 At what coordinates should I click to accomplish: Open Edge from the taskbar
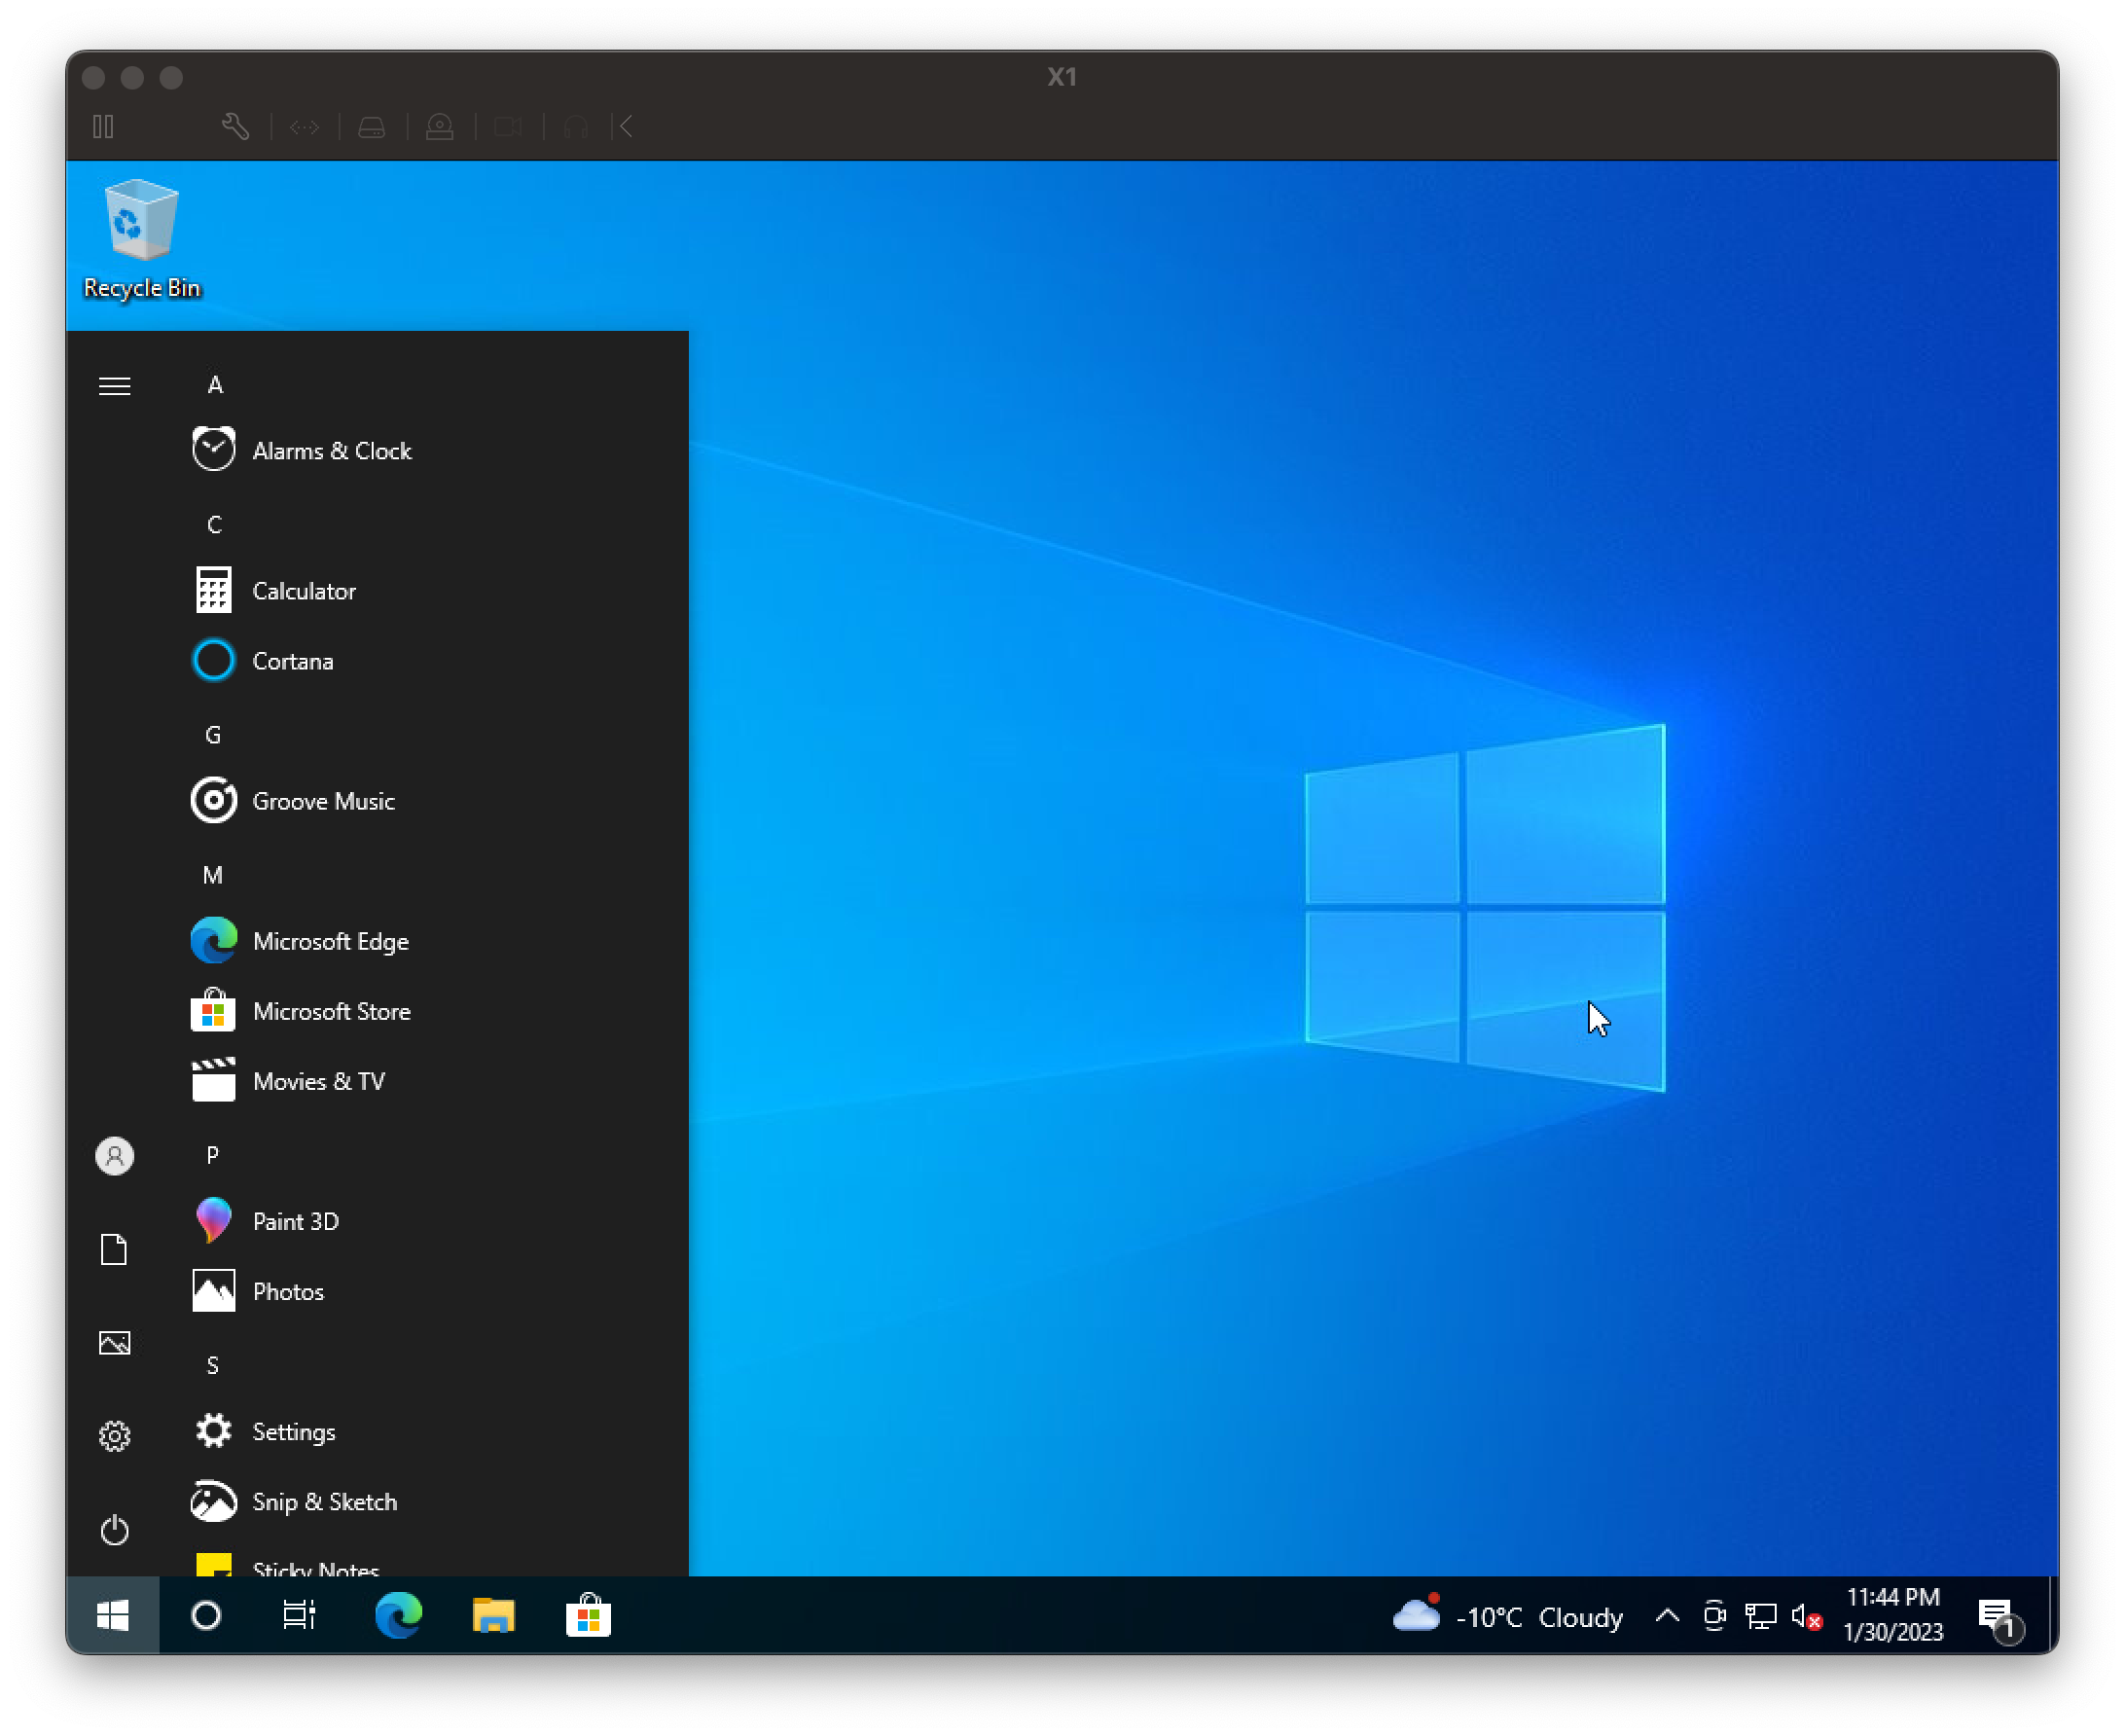(399, 1615)
